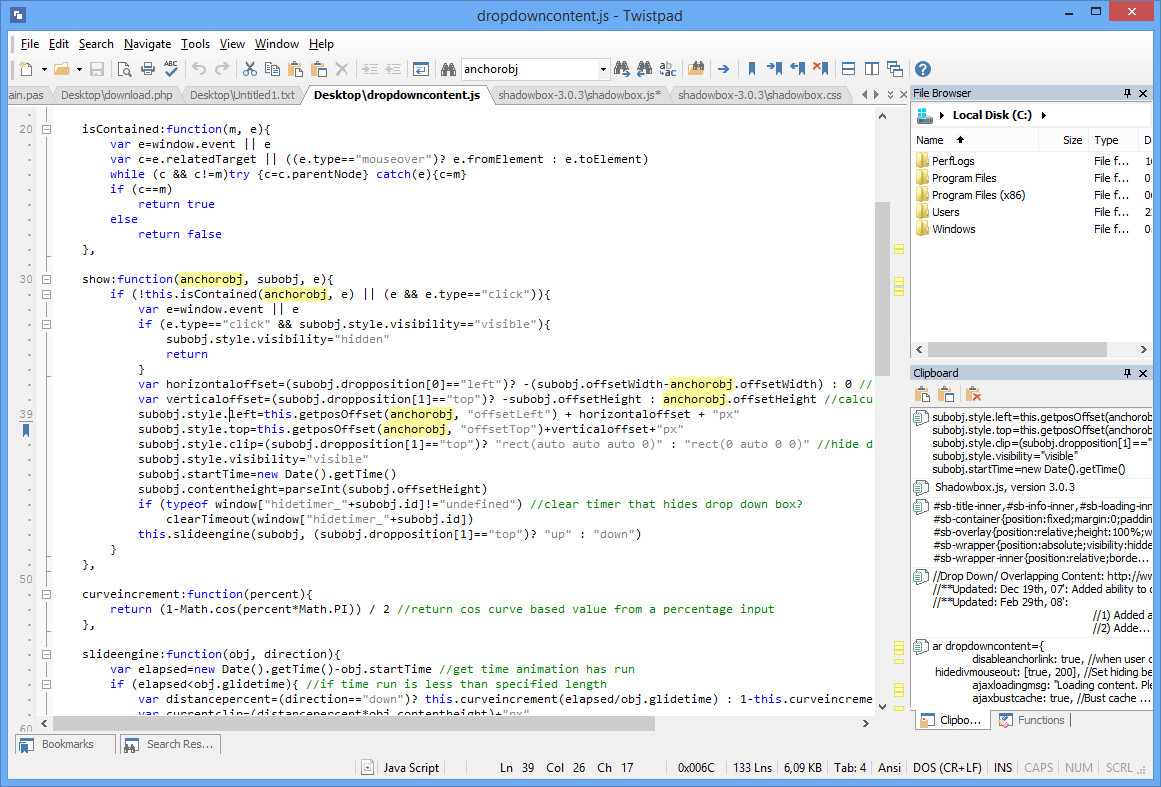Click the bookmark marker at line 39 gutter
This screenshot has width=1161, height=787.
(26, 429)
